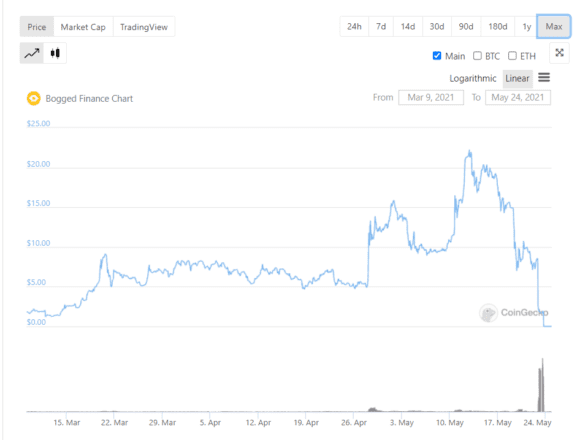The image size is (580, 440).
Task: Select the 1y time range
Action: [526, 27]
